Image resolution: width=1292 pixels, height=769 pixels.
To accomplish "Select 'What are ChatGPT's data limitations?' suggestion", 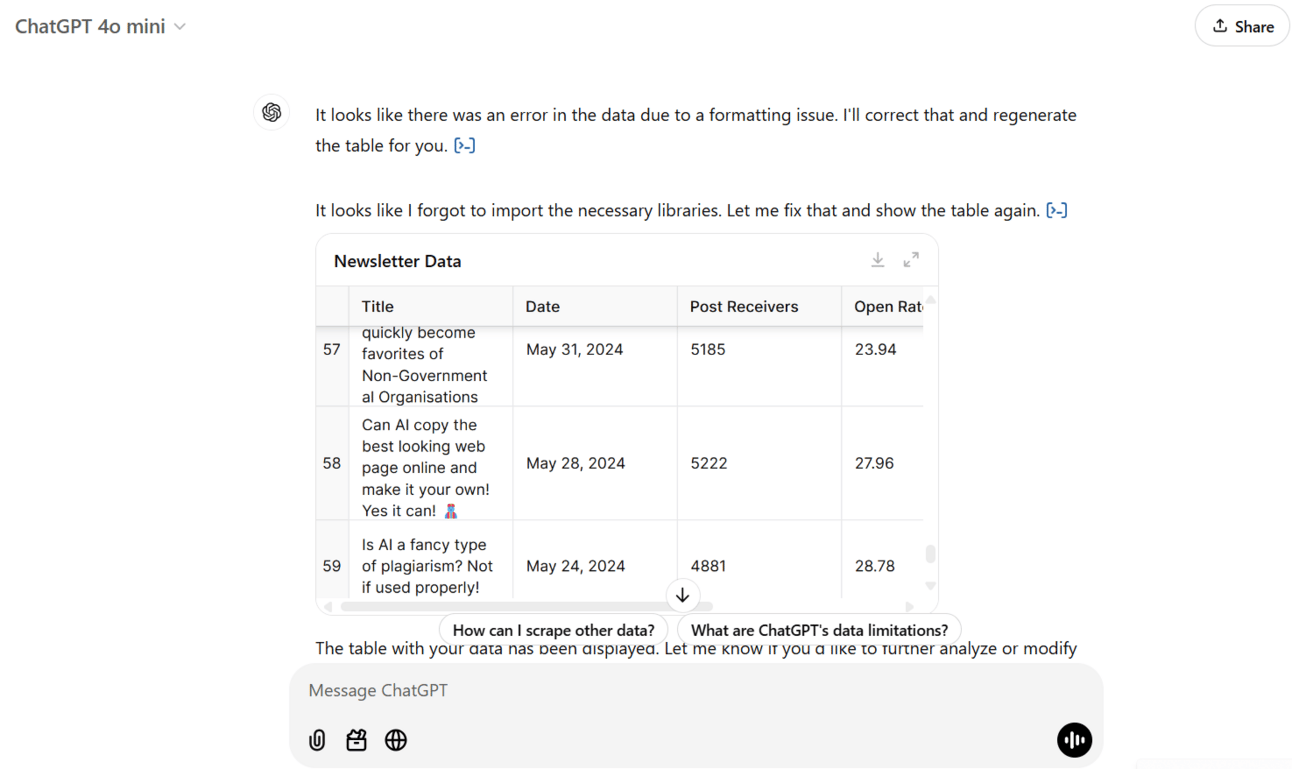I will [x=819, y=630].
